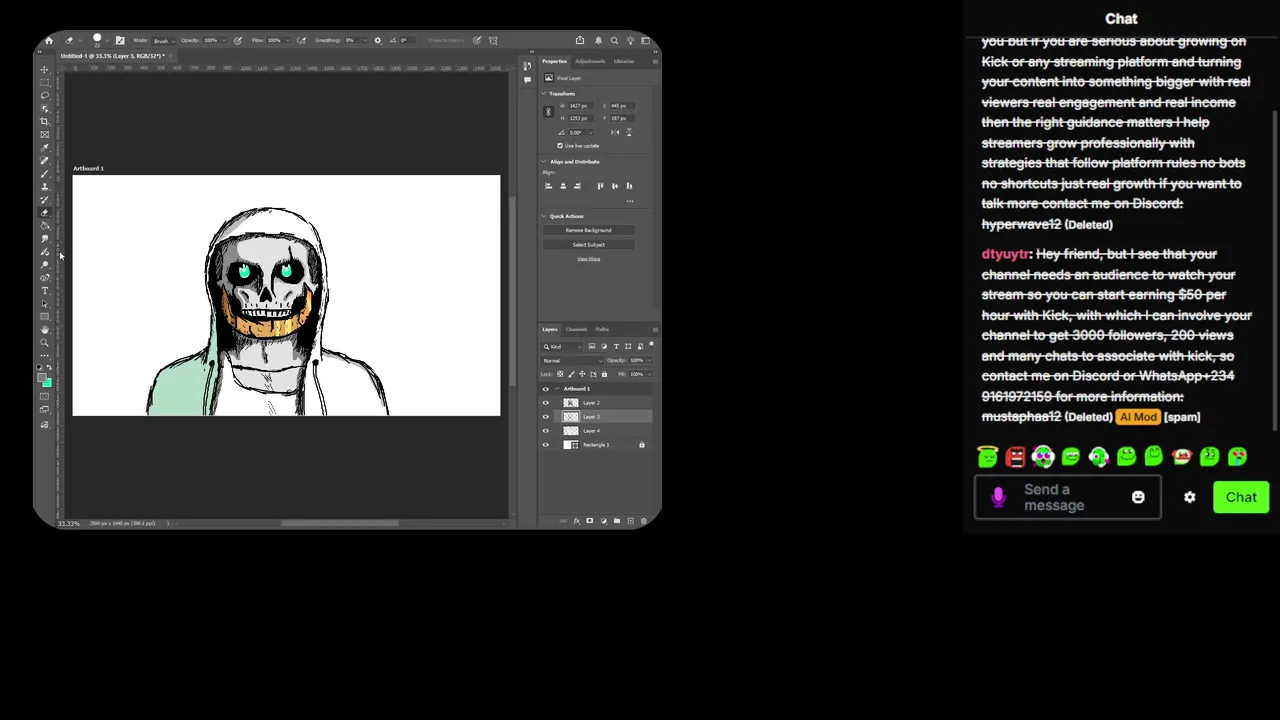Switch to the Channels tab
This screenshot has width=1280, height=720.
pyautogui.click(x=577, y=329)
